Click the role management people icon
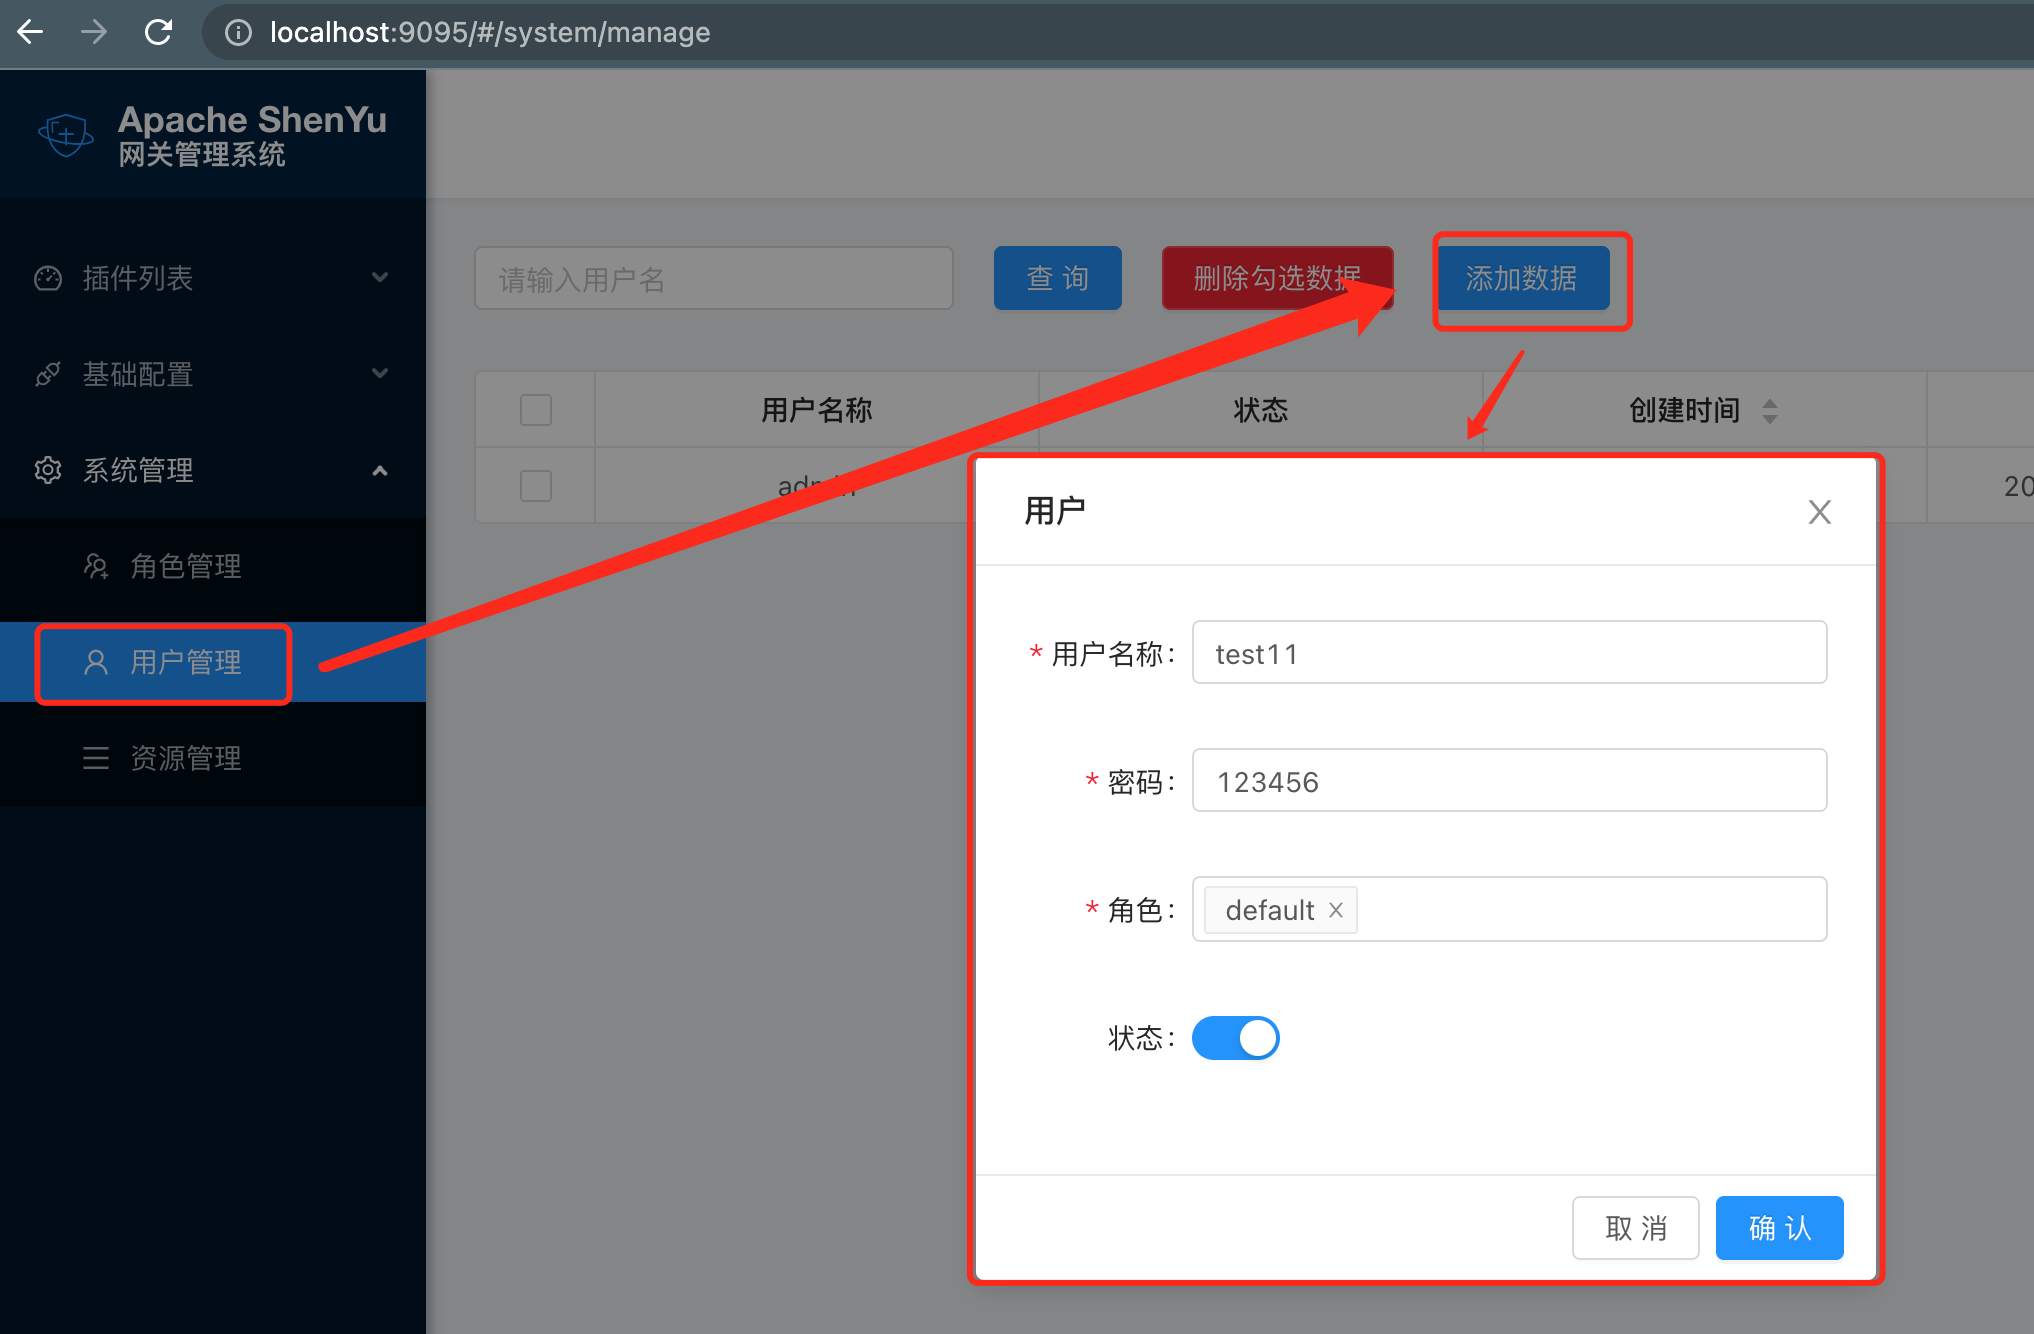2034x1334 pixels. 96,566
